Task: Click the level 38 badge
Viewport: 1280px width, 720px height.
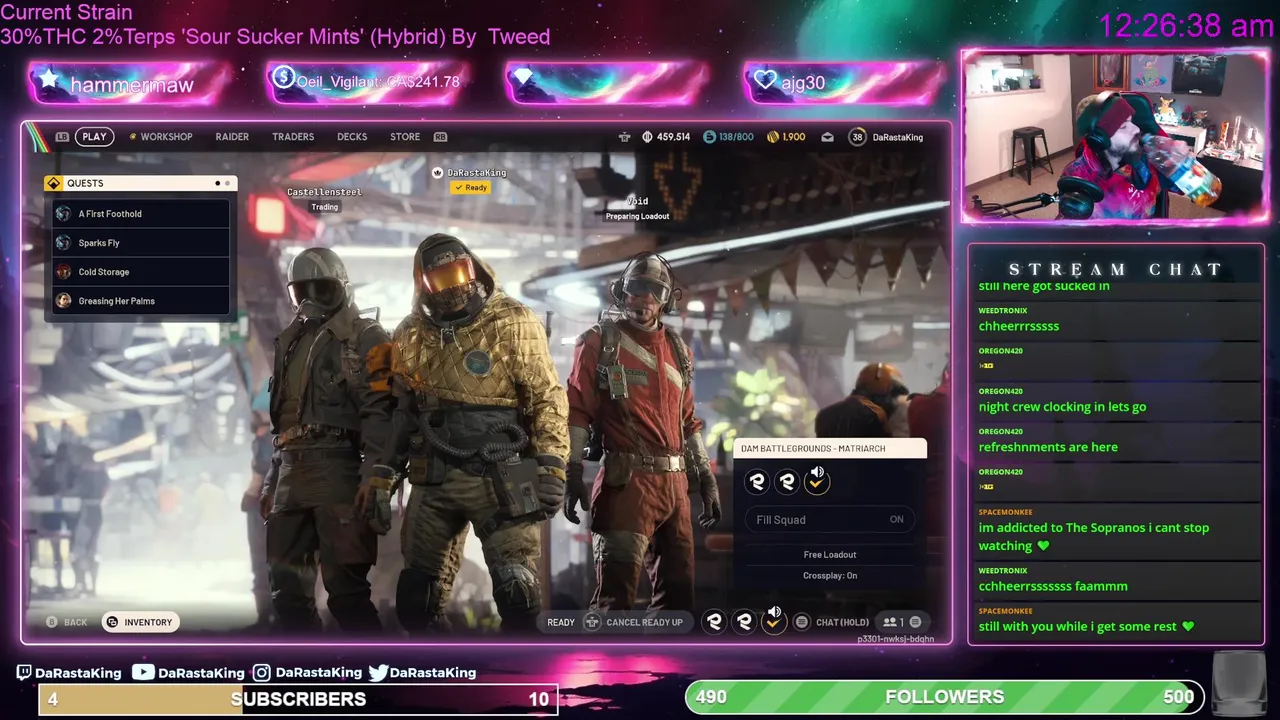Action: [857, 137]
